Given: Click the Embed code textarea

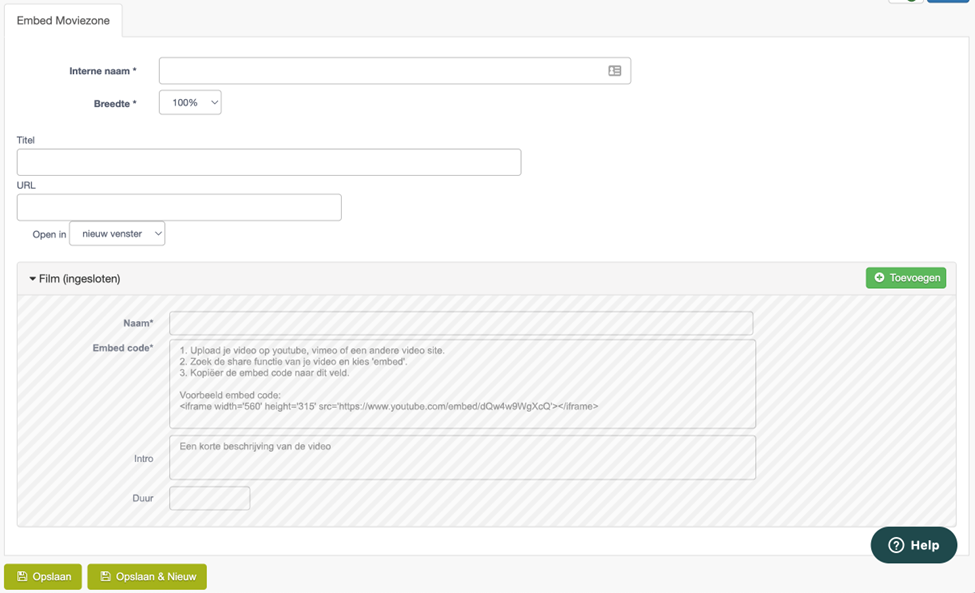Looking at the screenshot, I should point(463,384).
